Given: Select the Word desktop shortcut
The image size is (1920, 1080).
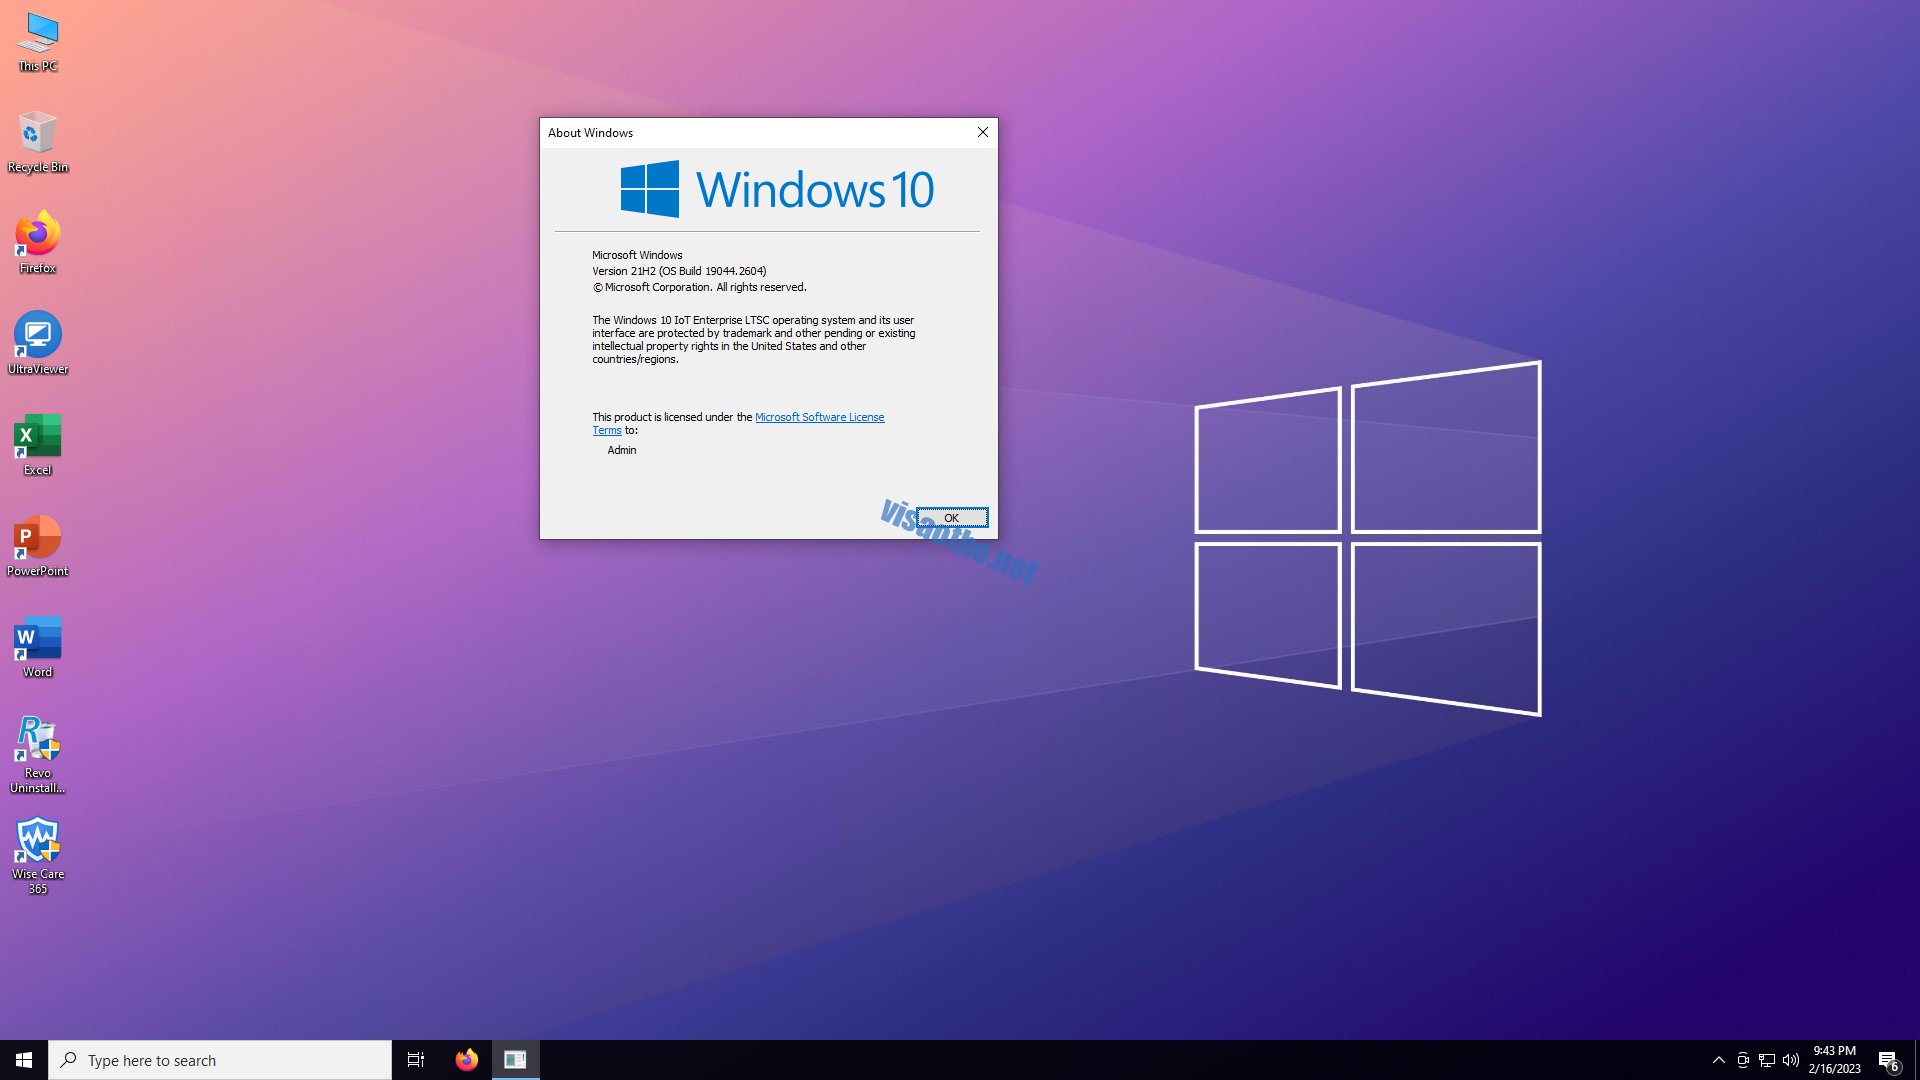Looking at the screenshot, I should (38, 647).
